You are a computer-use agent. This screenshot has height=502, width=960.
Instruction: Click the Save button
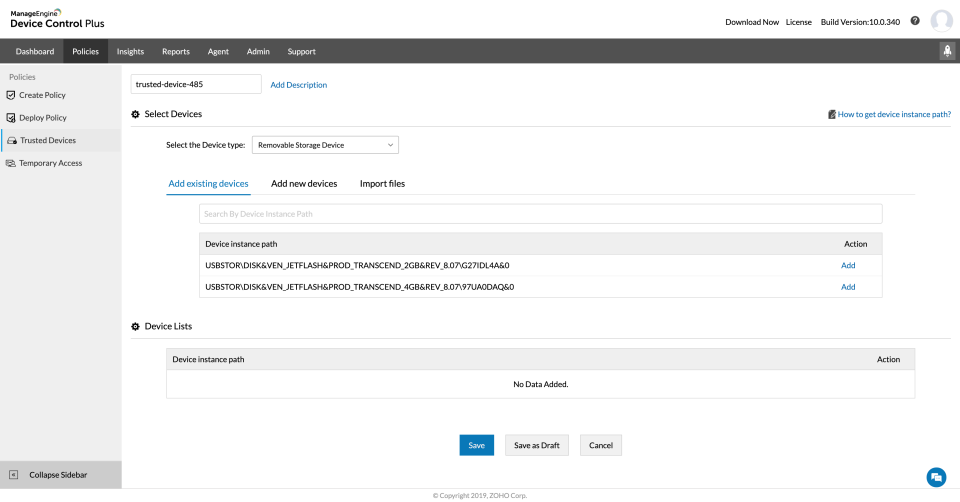pyautogui.click(x=477, y=445)
